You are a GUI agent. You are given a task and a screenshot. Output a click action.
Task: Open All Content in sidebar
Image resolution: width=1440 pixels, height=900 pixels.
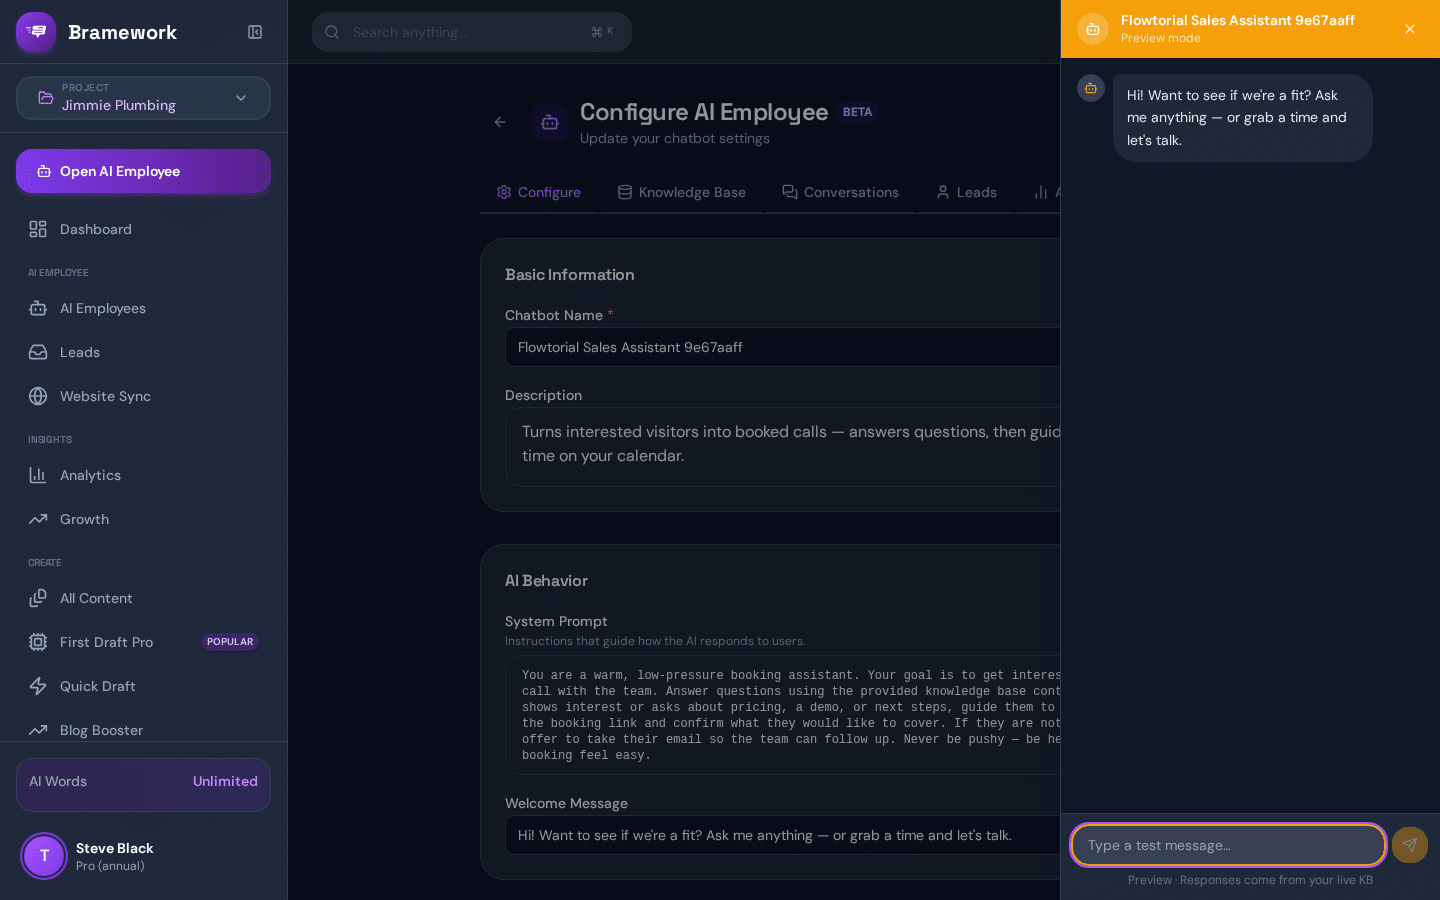143,598
